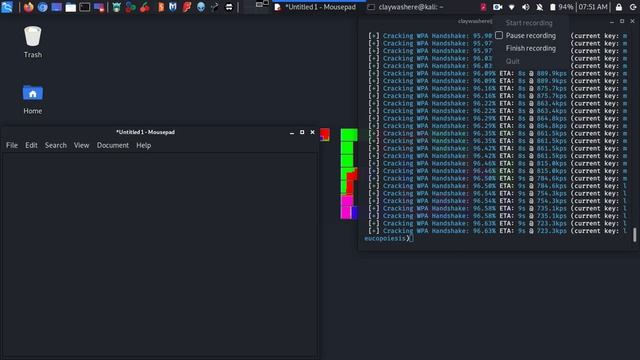Open the Kali applications menu
The image size is (640, 360).
click(x=7, y=7)
